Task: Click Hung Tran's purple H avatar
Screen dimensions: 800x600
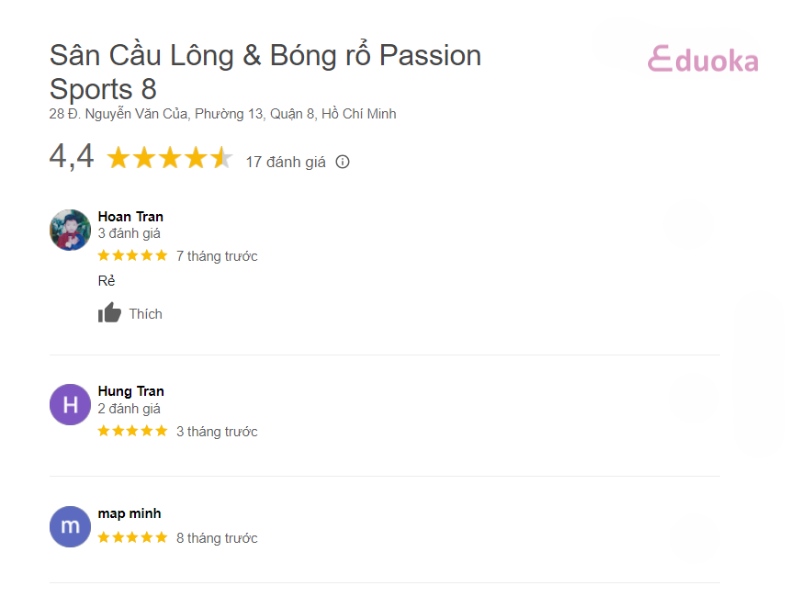Action: 70,405
